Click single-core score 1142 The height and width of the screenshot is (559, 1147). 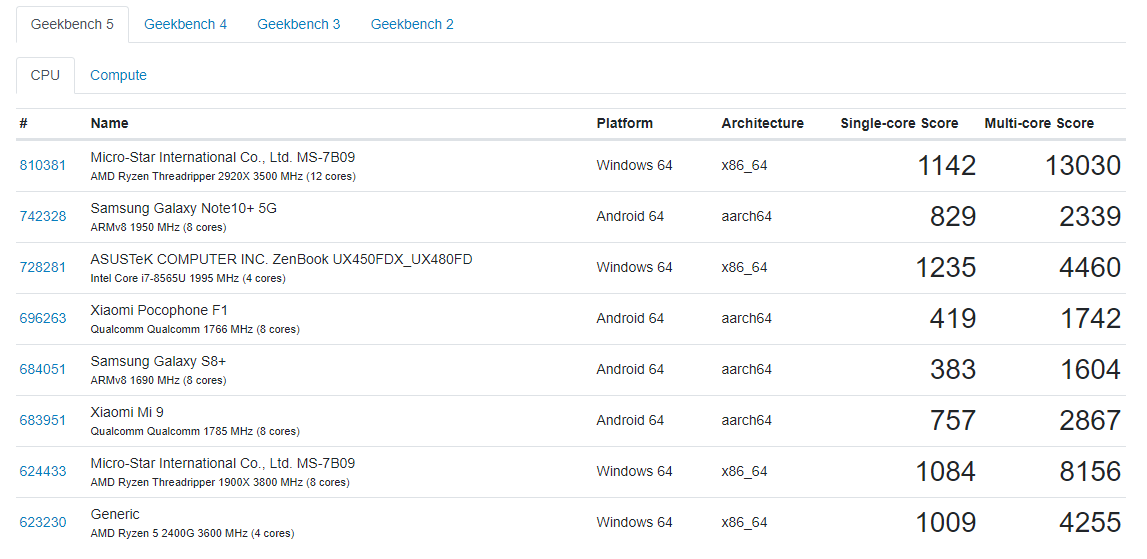pyautogui.click(x=947, y=165)
